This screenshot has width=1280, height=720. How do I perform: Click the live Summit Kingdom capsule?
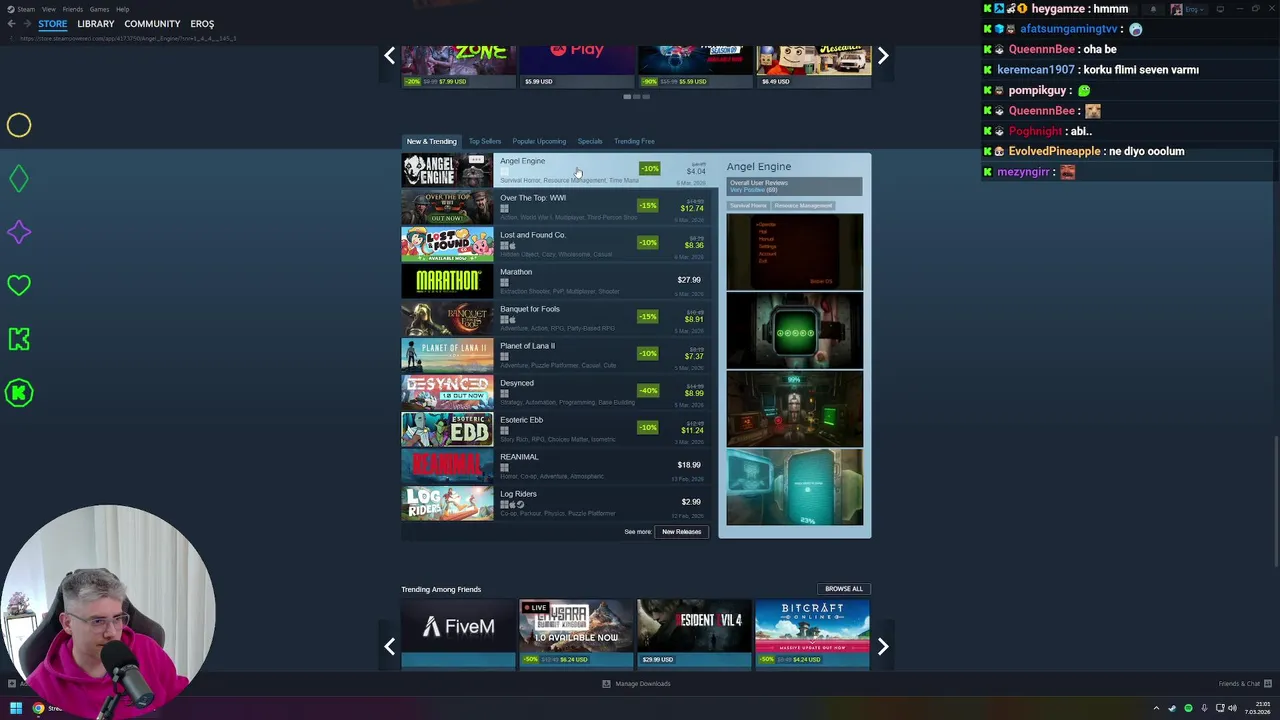tap(576, 633)
